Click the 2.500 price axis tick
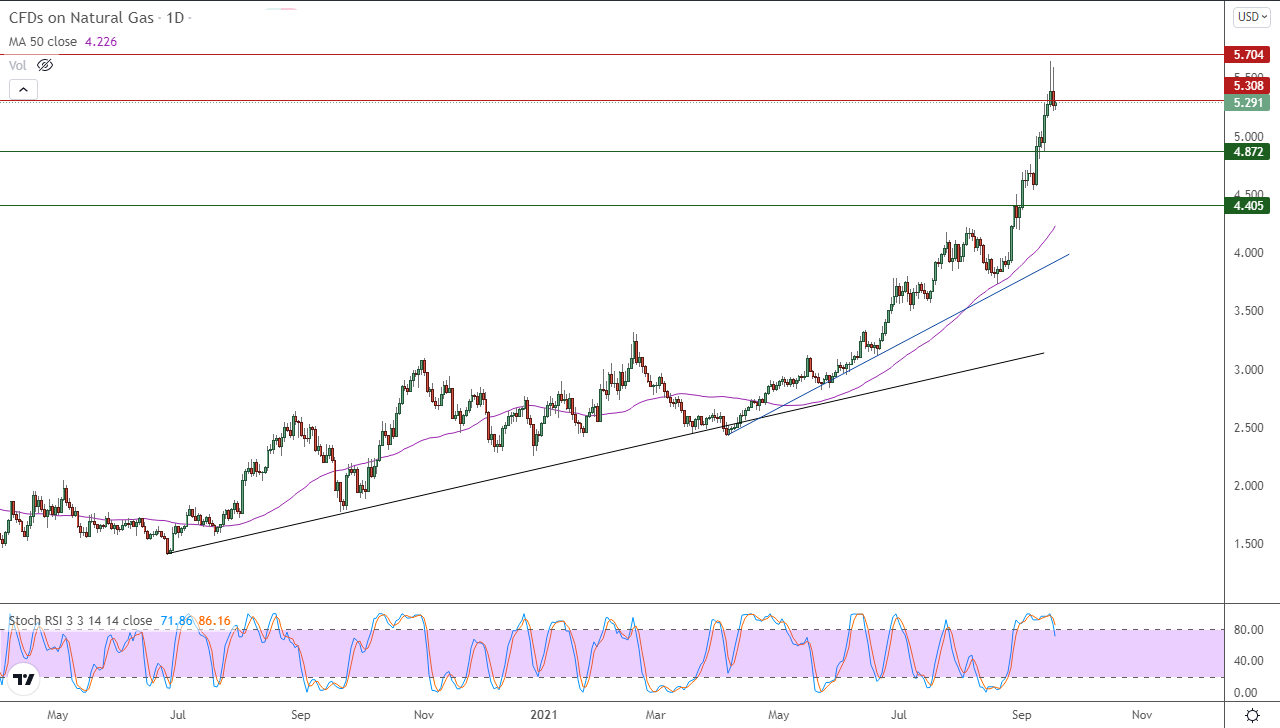1280x728 pixels. click(x=1248, y=428)
